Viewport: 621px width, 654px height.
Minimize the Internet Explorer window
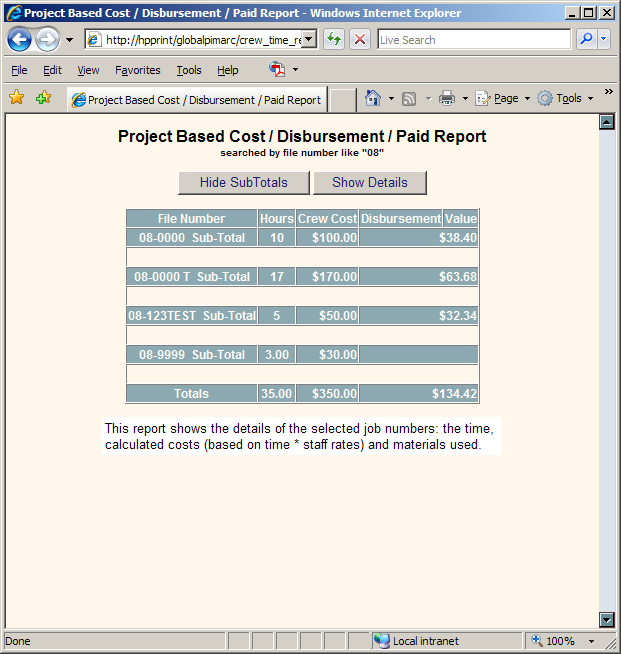click(x=572, y=13)
